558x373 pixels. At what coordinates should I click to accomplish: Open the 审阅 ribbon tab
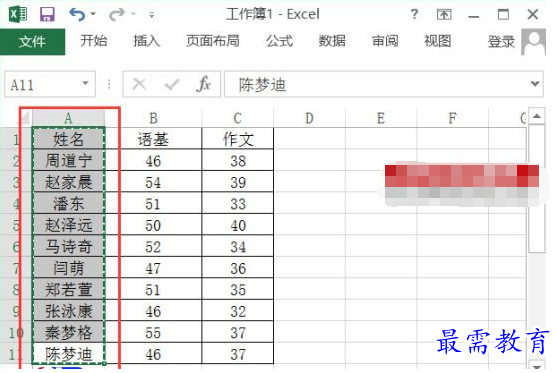(x=385, y=41)
